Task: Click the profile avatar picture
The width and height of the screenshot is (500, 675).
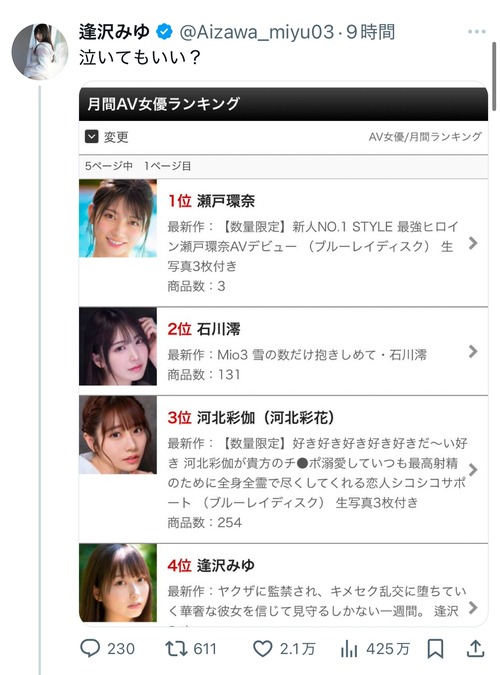Action: (x=40, y=52)
